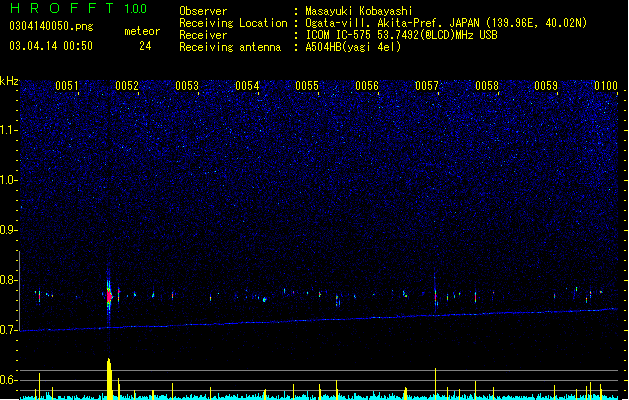Click the 03.04.14 00:50 timestamp
This screenshot has height=400, width=629.
[51, 46]
